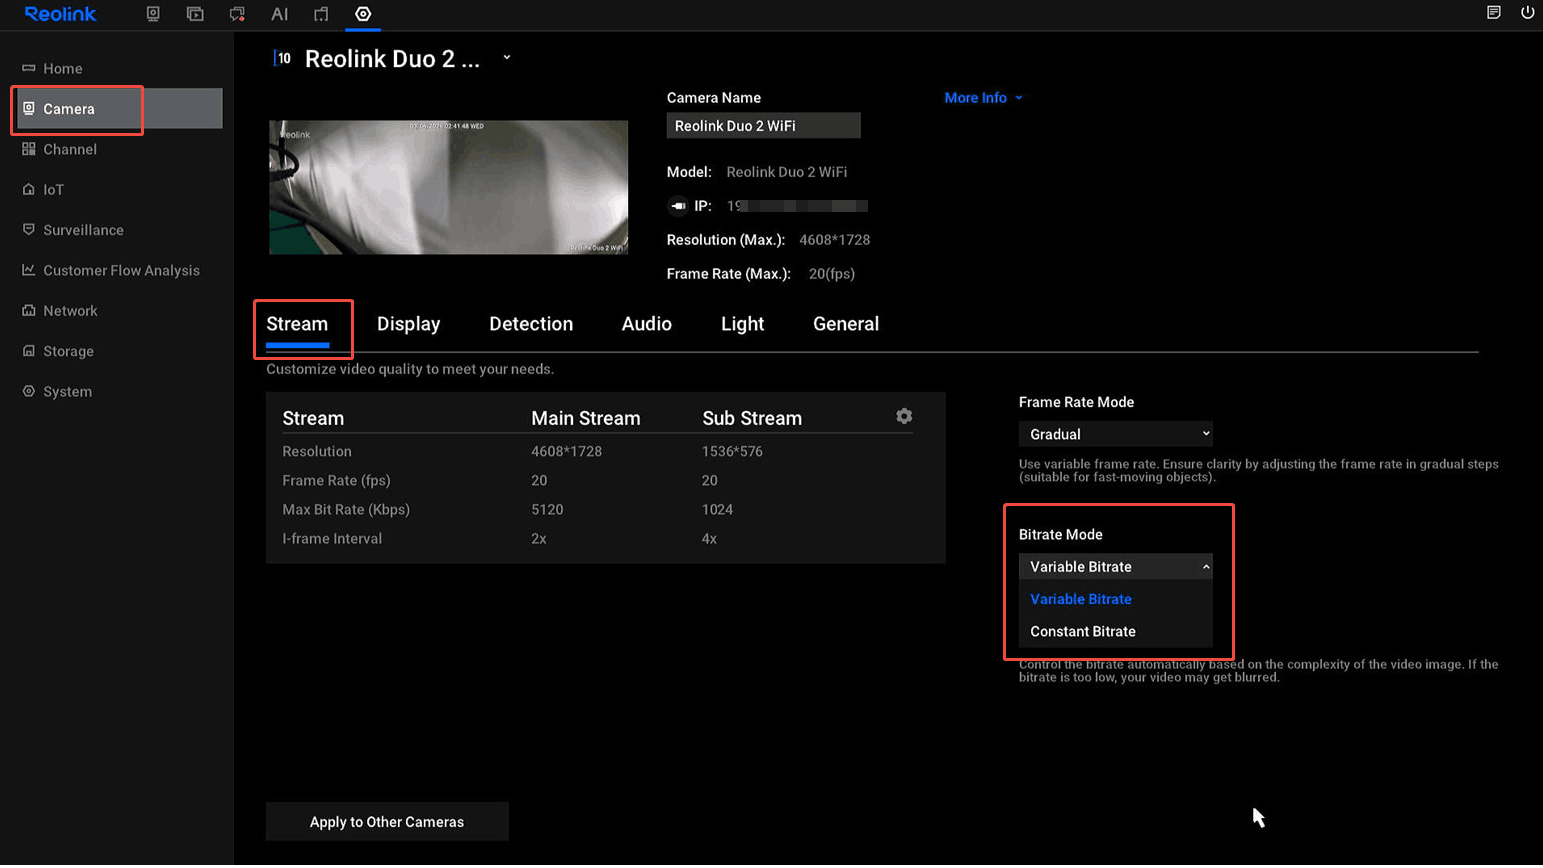The image size is (1543, 868).
Task: Click the power icon at top right
Action: click(1527, 13)
